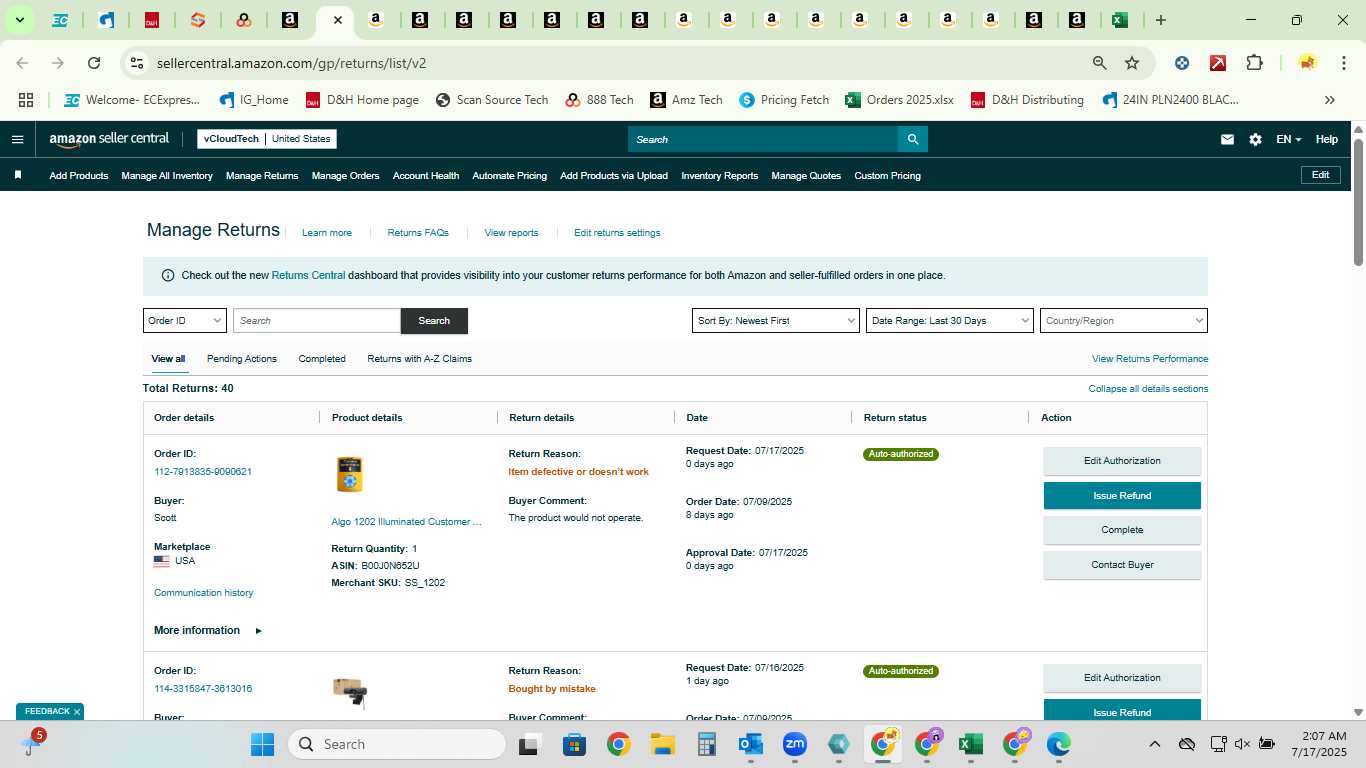This screenshot has width=1366, height=768.
Task: Open Chrome menu three dots
Action: pyautogui.click(x=1343, y=63)
